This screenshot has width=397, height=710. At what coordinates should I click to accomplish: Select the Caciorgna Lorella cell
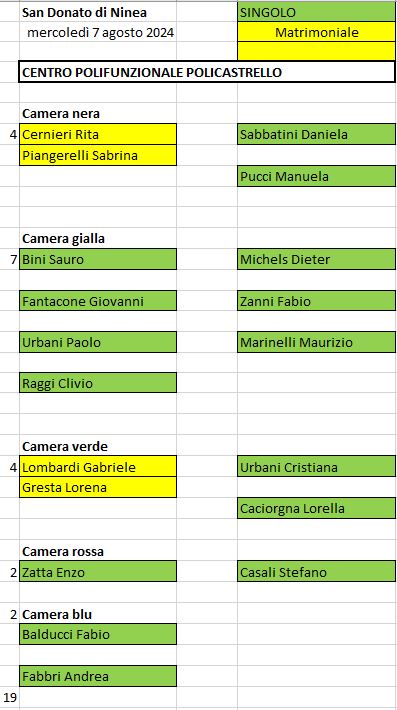(x=316, y=508)
